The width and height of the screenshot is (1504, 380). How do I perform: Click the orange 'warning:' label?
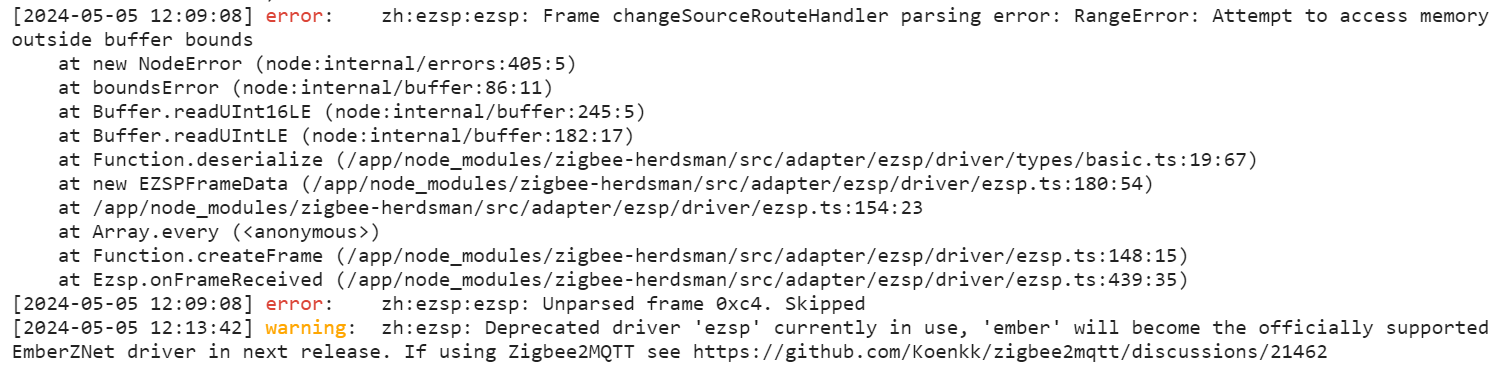pos(309,328)
